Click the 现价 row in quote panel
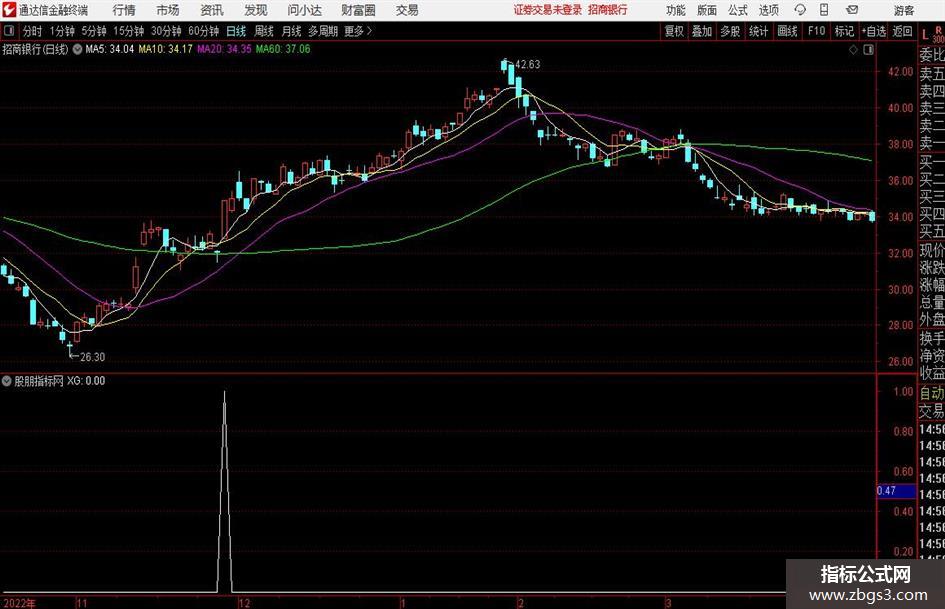This screenshot has width=945, height=609. click(932, 250)
